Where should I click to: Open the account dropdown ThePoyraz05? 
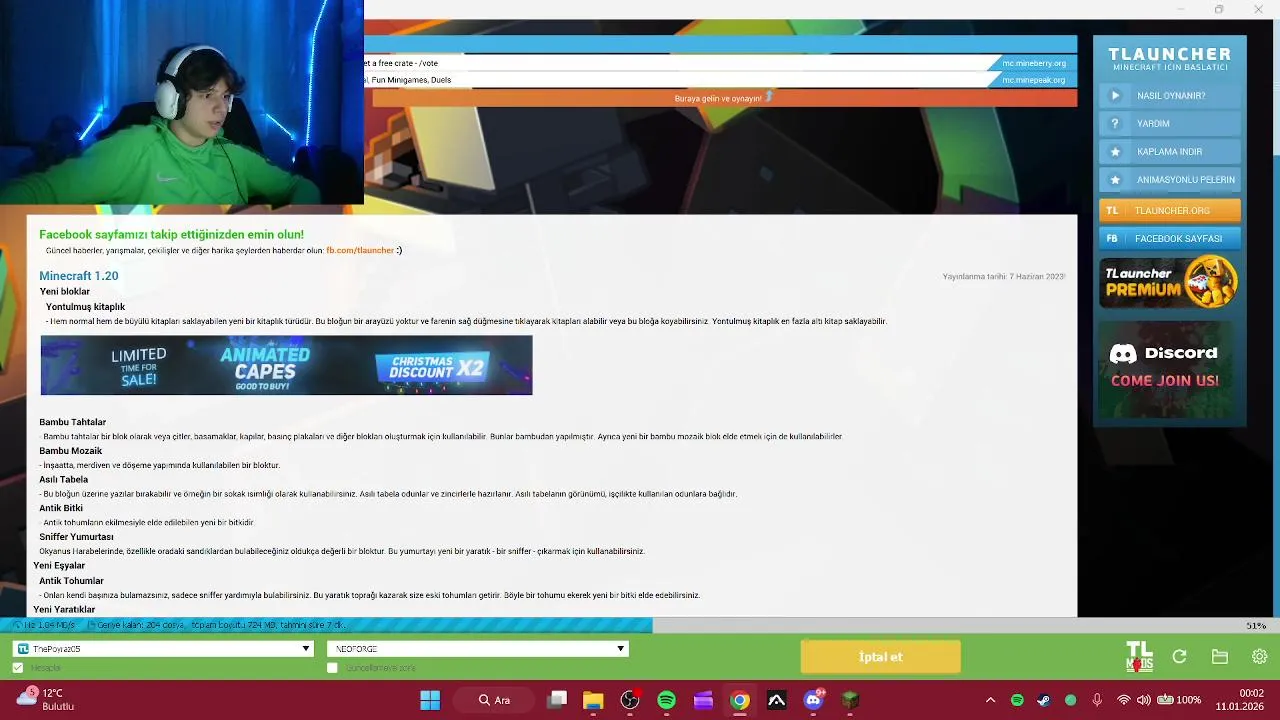point(163,649)
